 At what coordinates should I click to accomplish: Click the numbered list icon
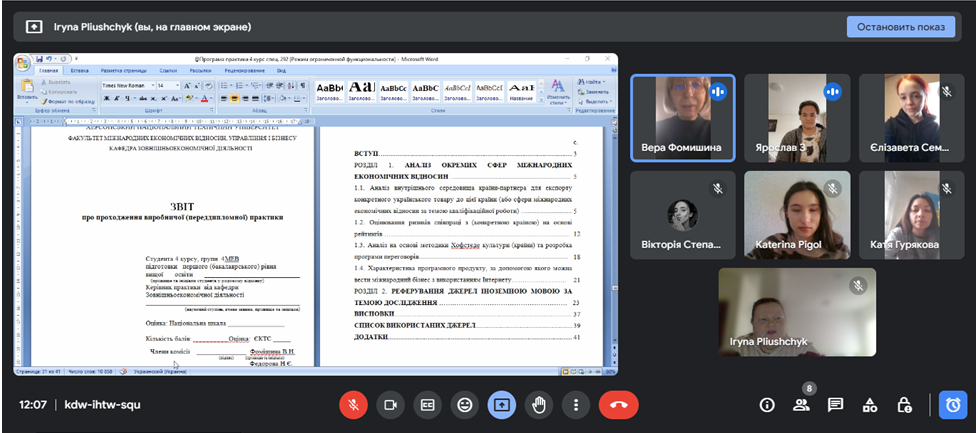click(241, 85)
